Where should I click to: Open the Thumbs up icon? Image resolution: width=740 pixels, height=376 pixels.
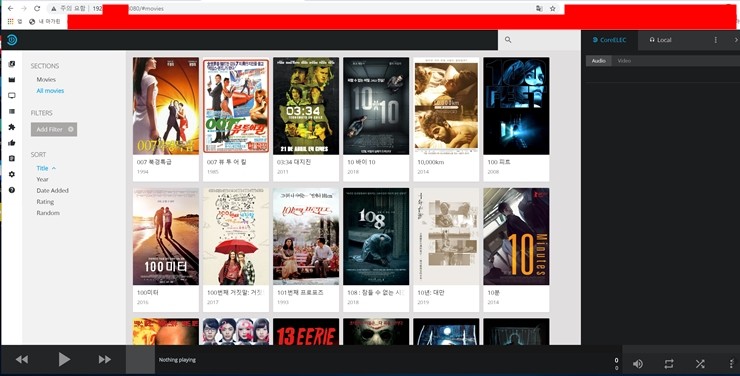click(x=12, y=142)
